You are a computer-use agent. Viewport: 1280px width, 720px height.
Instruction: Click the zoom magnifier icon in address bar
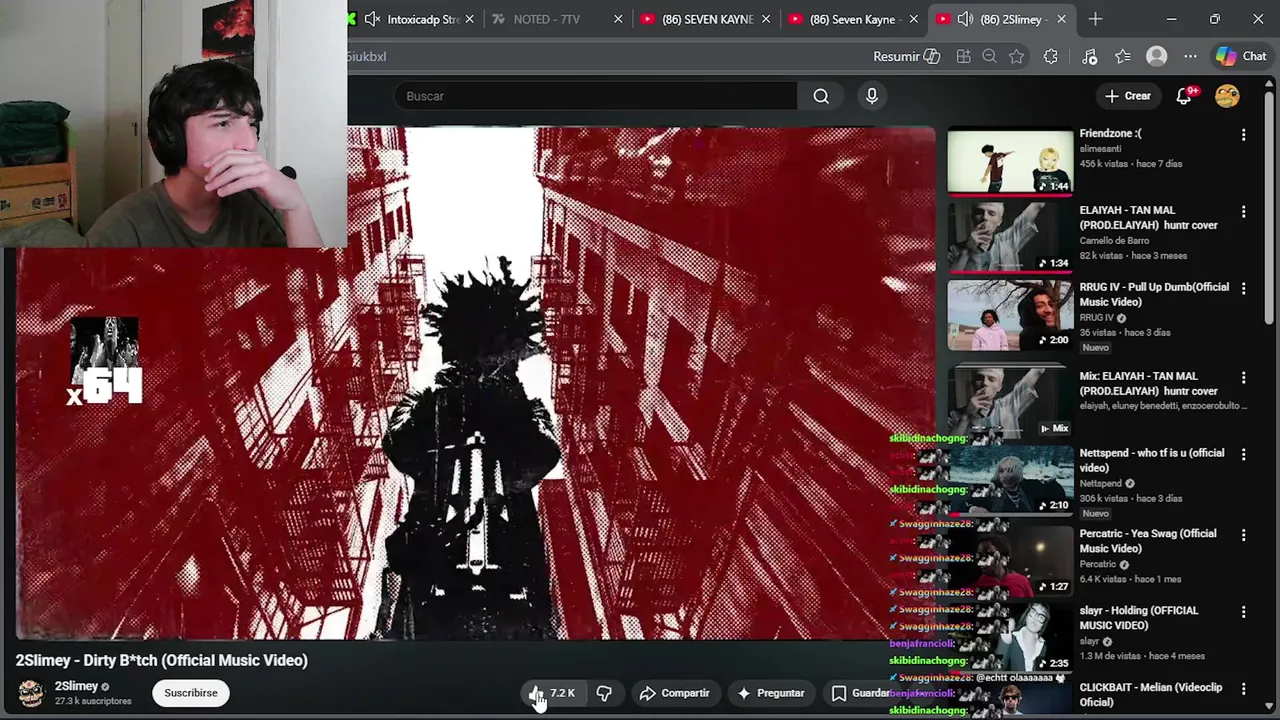(990, 57)
